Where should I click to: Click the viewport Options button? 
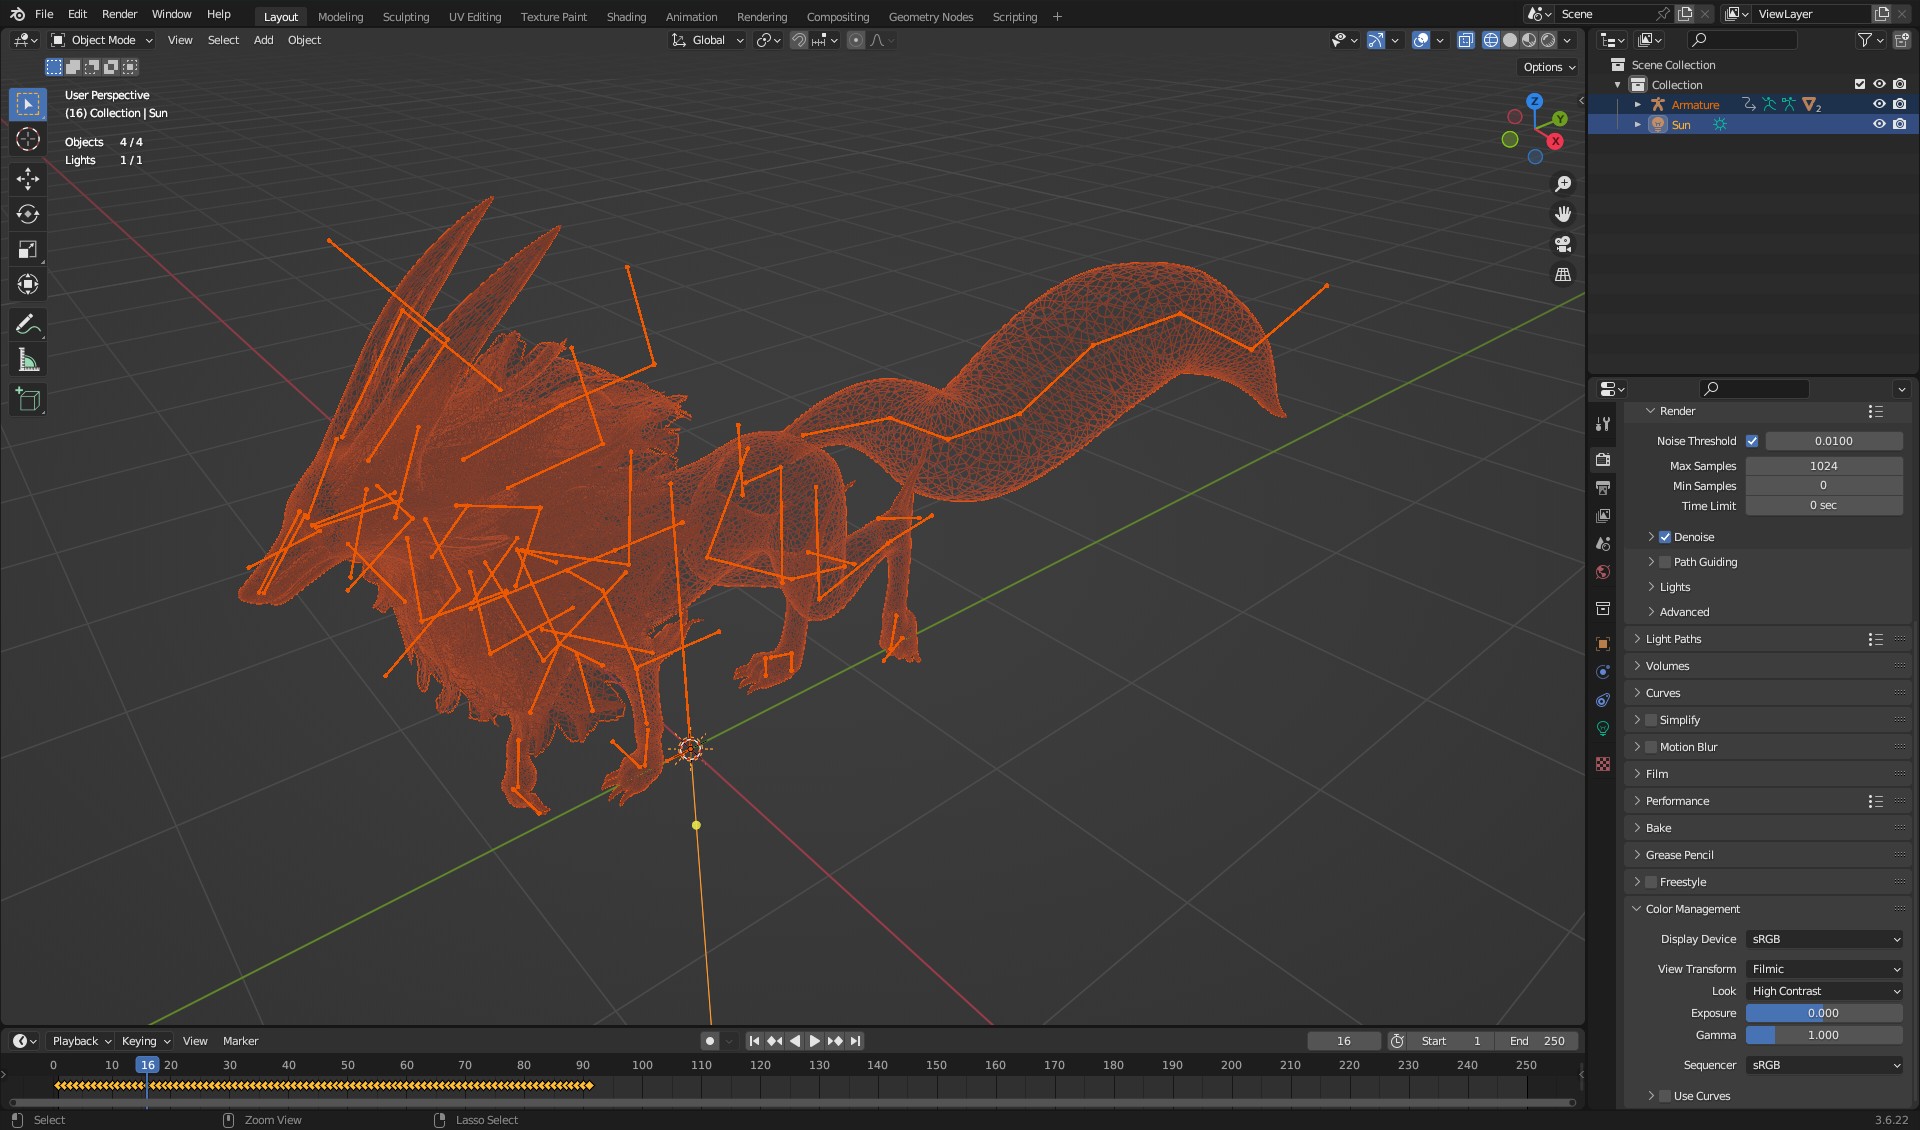tap(1549, 67)
